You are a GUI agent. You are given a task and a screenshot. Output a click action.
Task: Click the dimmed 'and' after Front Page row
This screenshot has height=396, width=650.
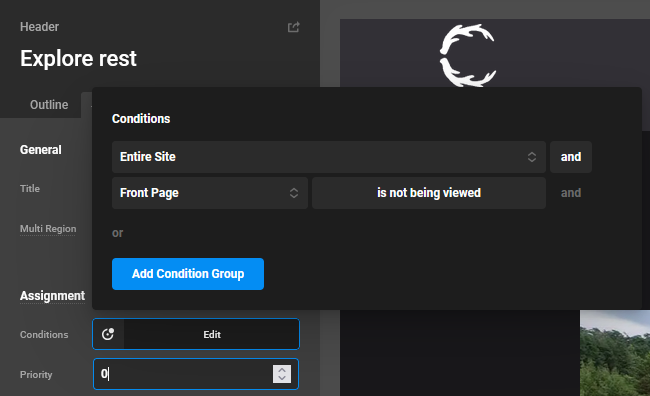(x=570, y=193)
